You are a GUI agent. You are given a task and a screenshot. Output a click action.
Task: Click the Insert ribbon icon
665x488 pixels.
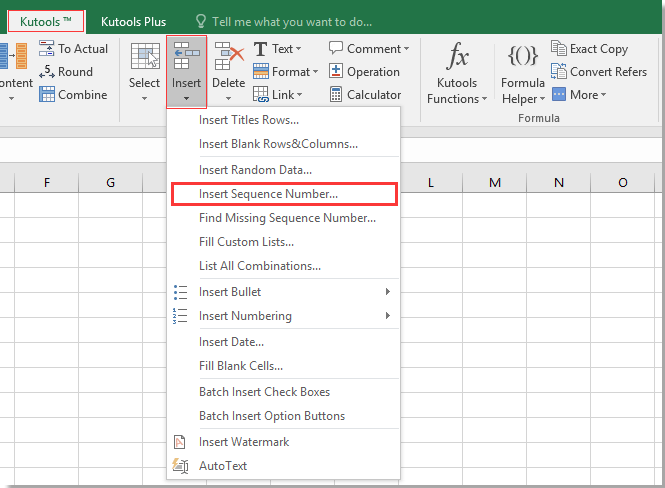point(187,56)
